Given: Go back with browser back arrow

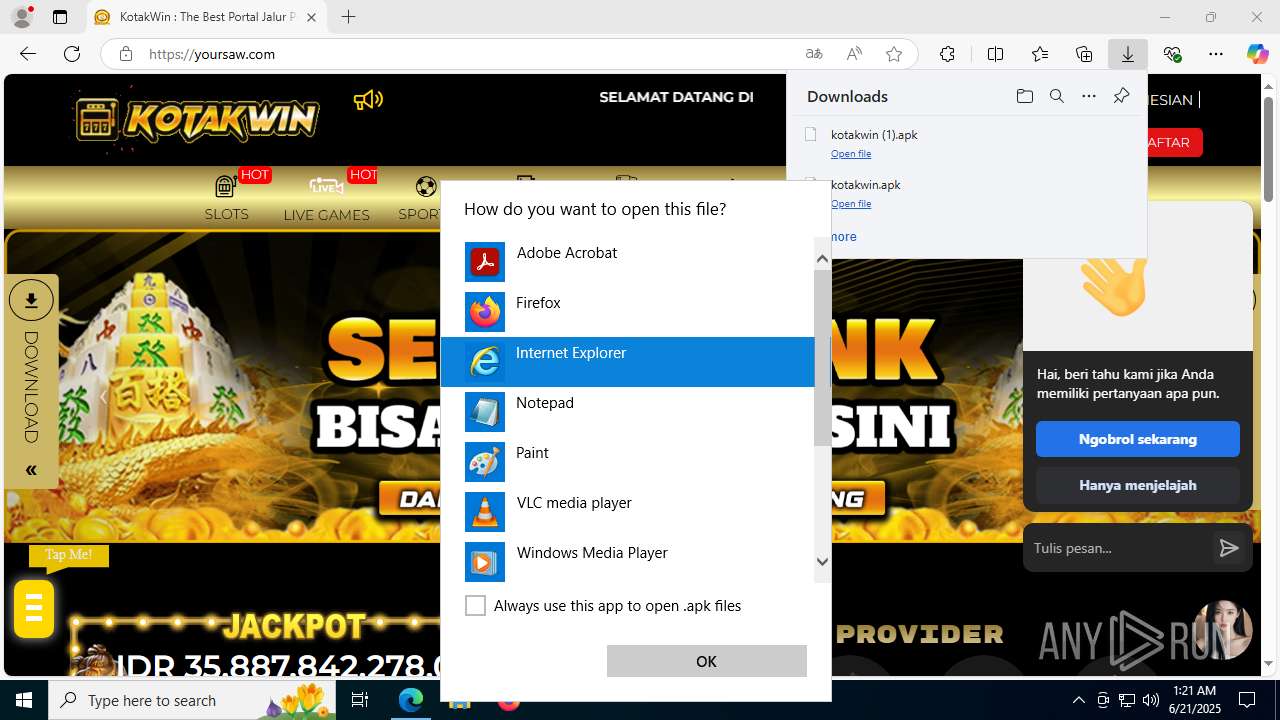Looking at the screenshot, I should [x=28, y=54].
